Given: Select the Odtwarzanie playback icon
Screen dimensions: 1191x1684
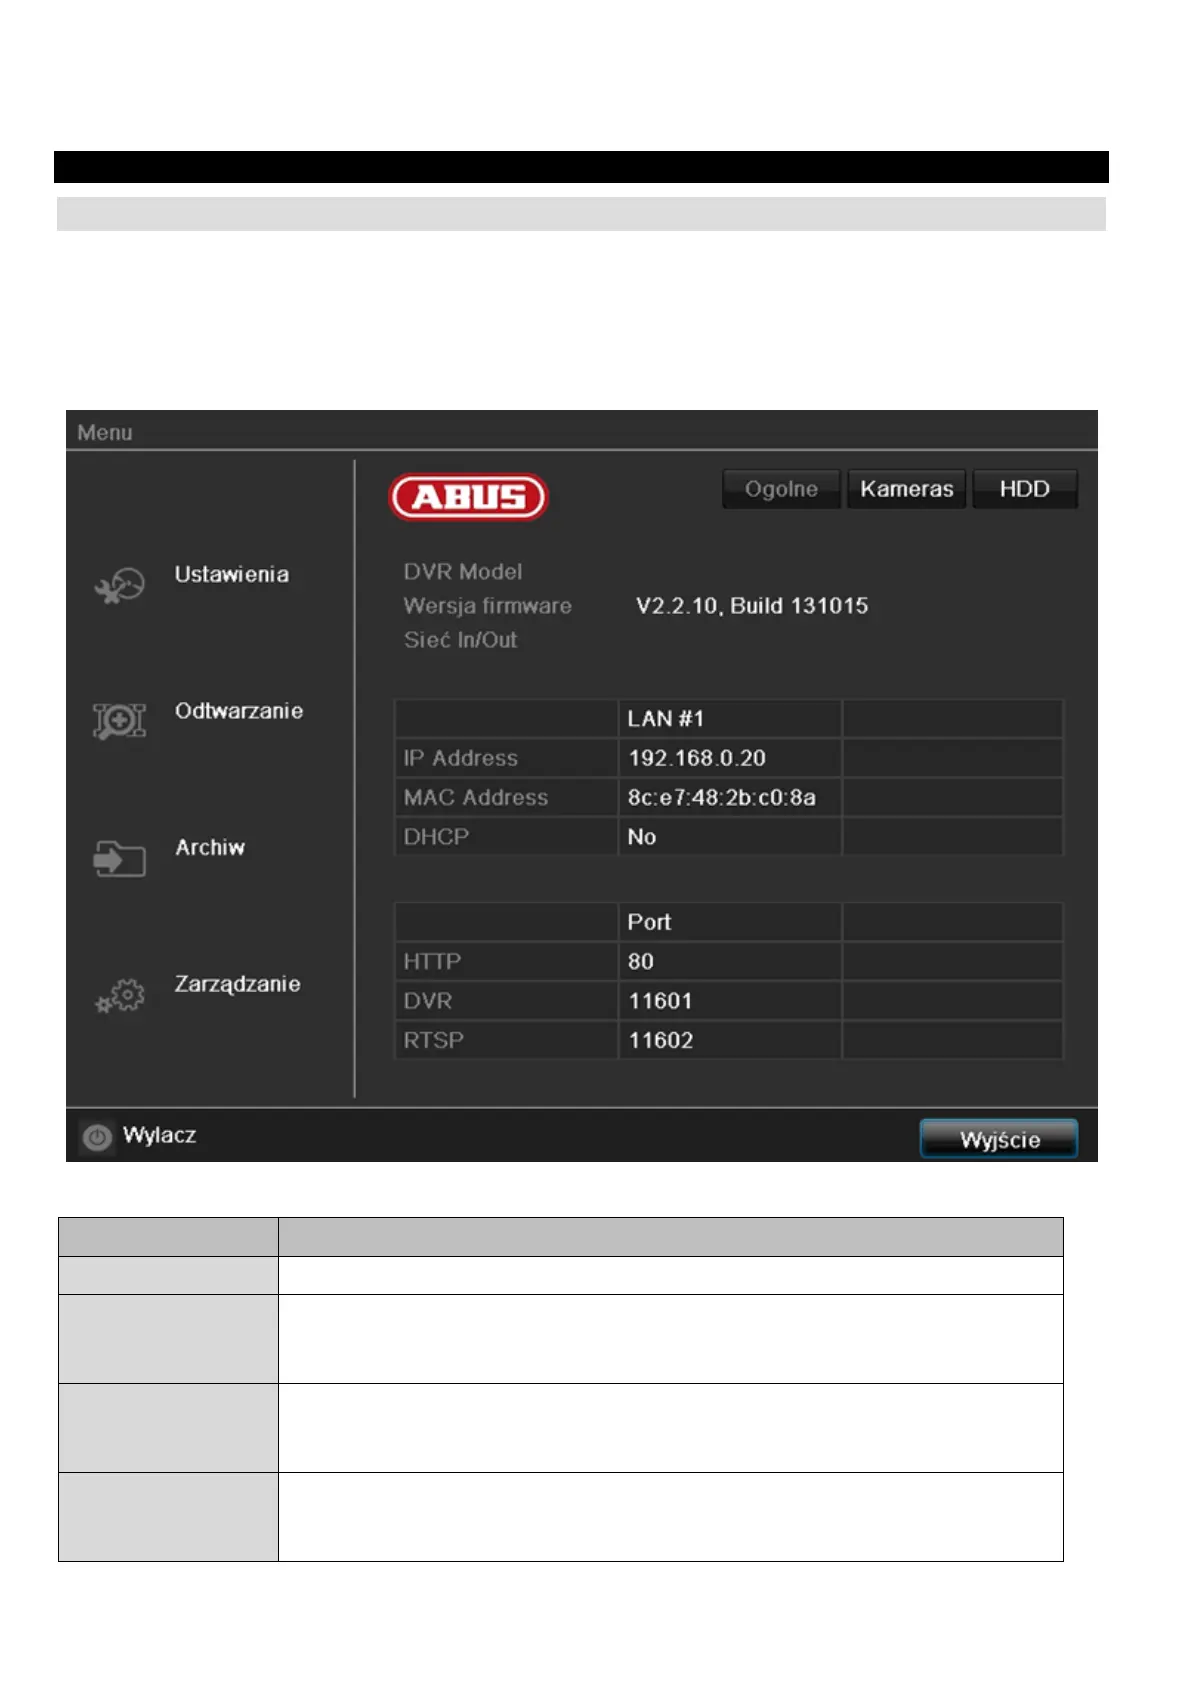Looking at the screenshot, I should pyautogui.click(x=119, y=721).
